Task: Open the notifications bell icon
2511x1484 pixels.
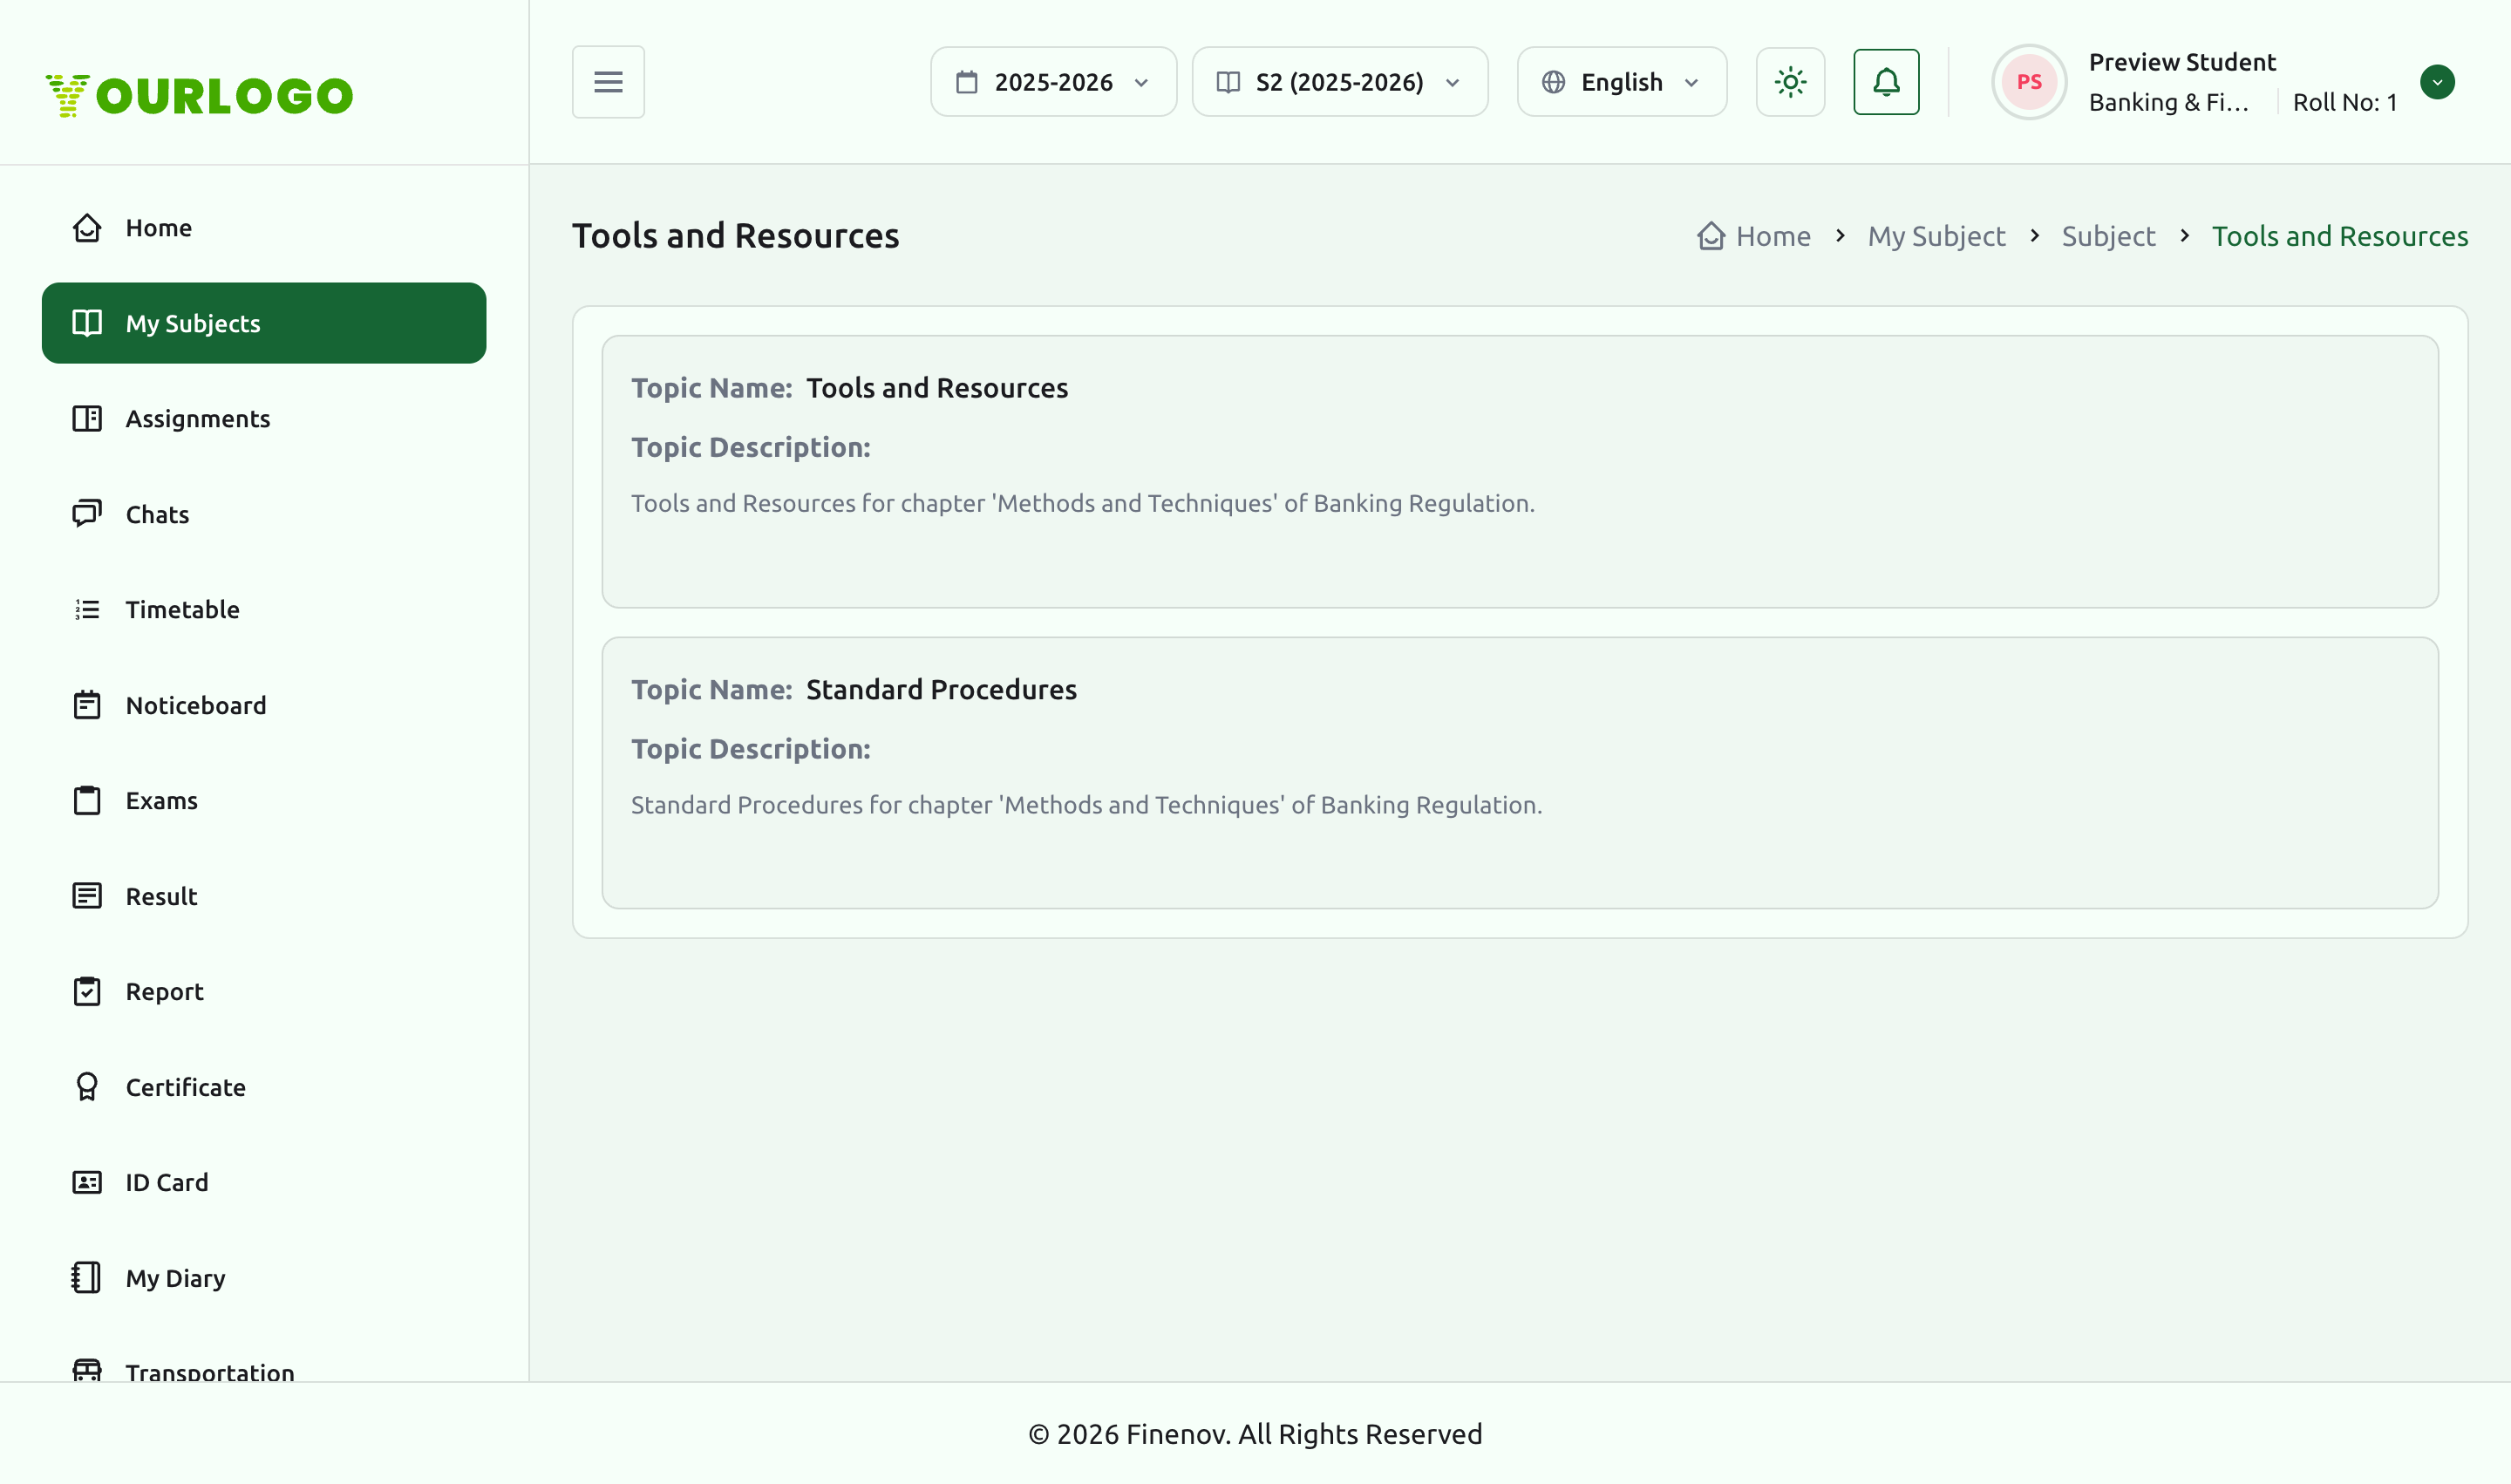Action: point(1886,82)
